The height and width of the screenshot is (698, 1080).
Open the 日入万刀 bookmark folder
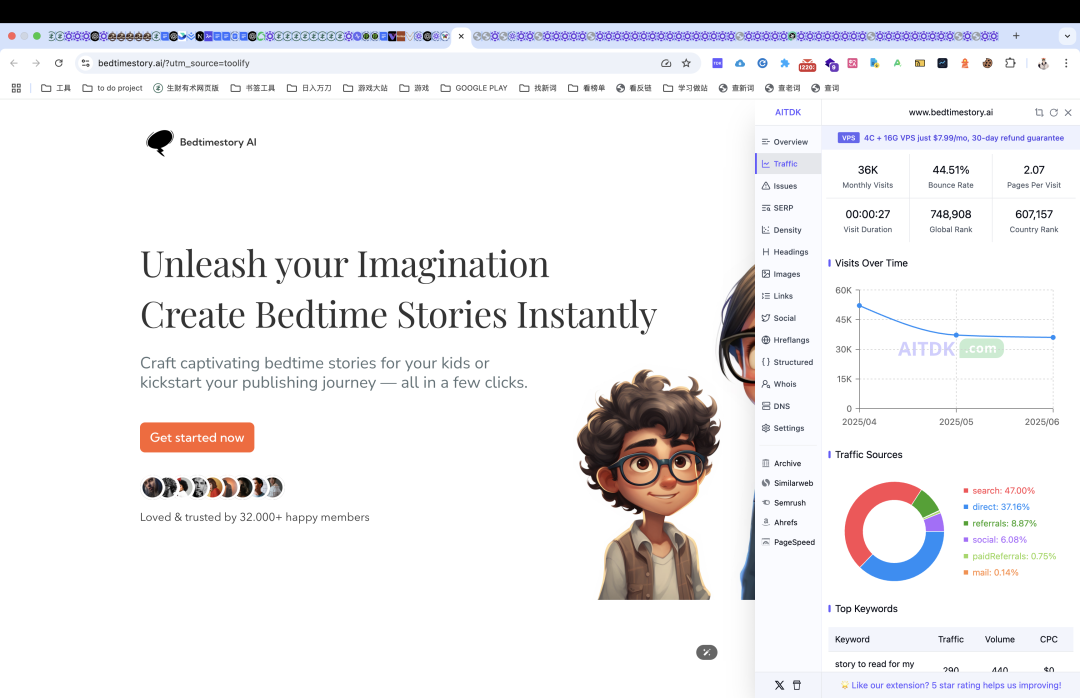pyautogui.click(x=309, y=88)
